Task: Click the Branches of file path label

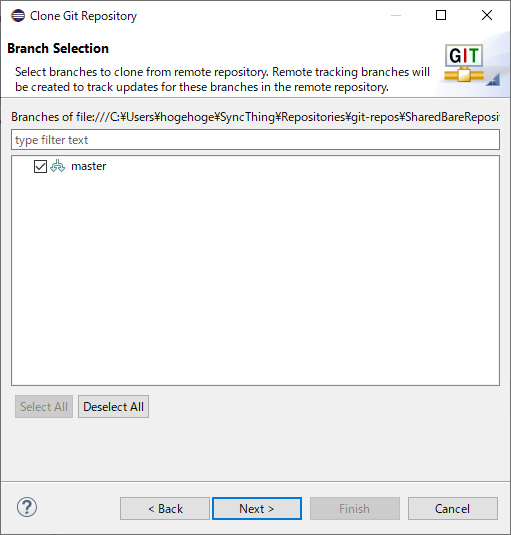Action: click(x=256, y=117)
